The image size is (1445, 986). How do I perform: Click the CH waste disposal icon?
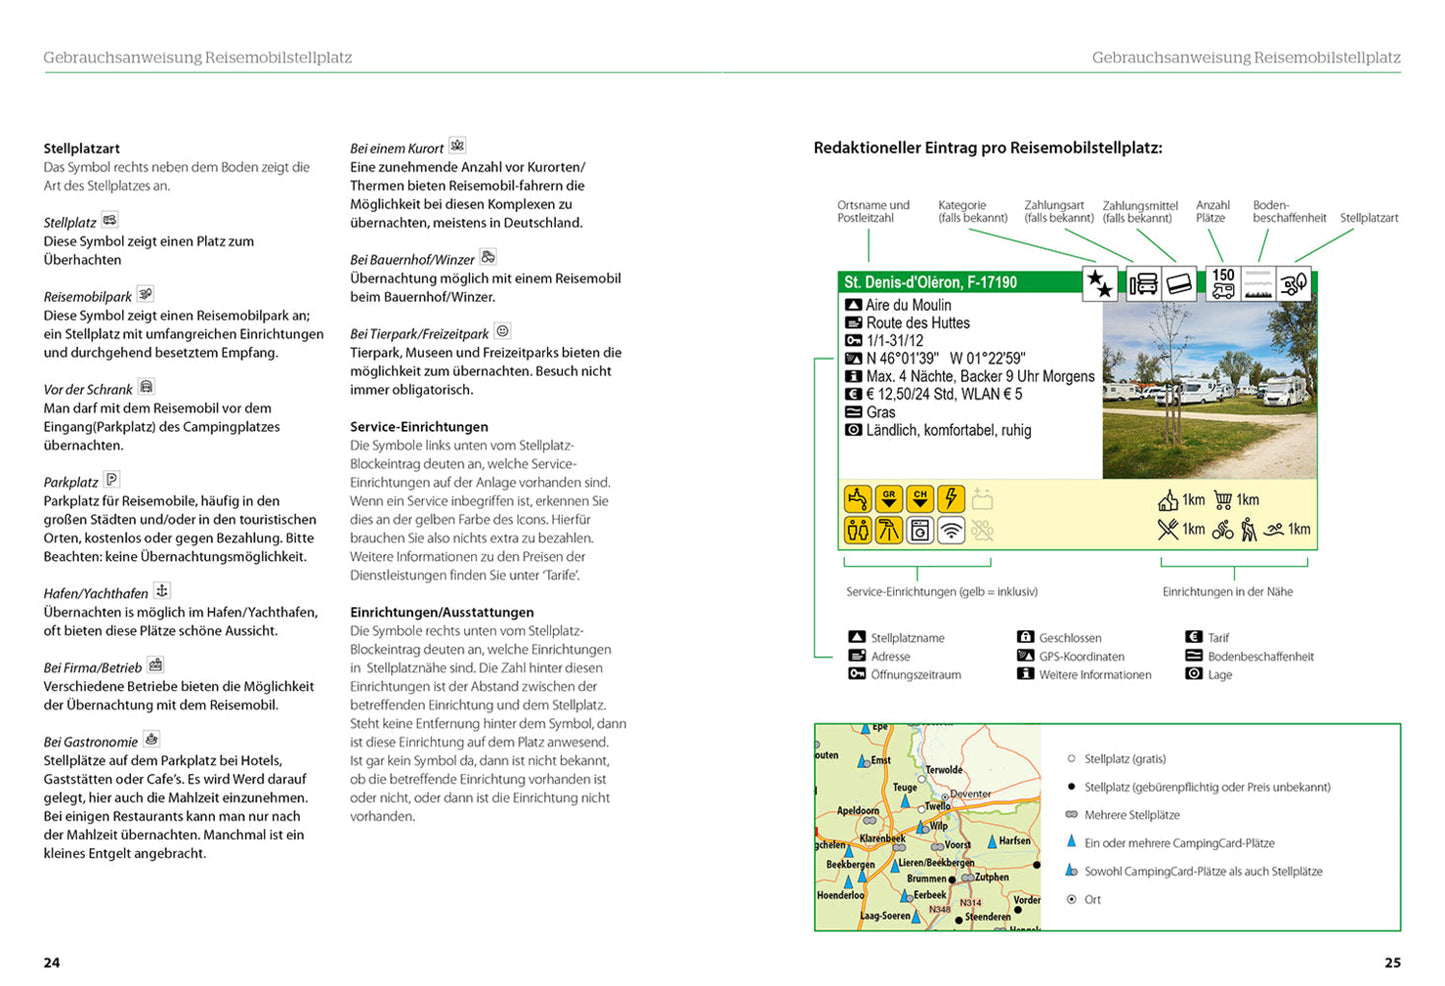(x=920, y=498)
